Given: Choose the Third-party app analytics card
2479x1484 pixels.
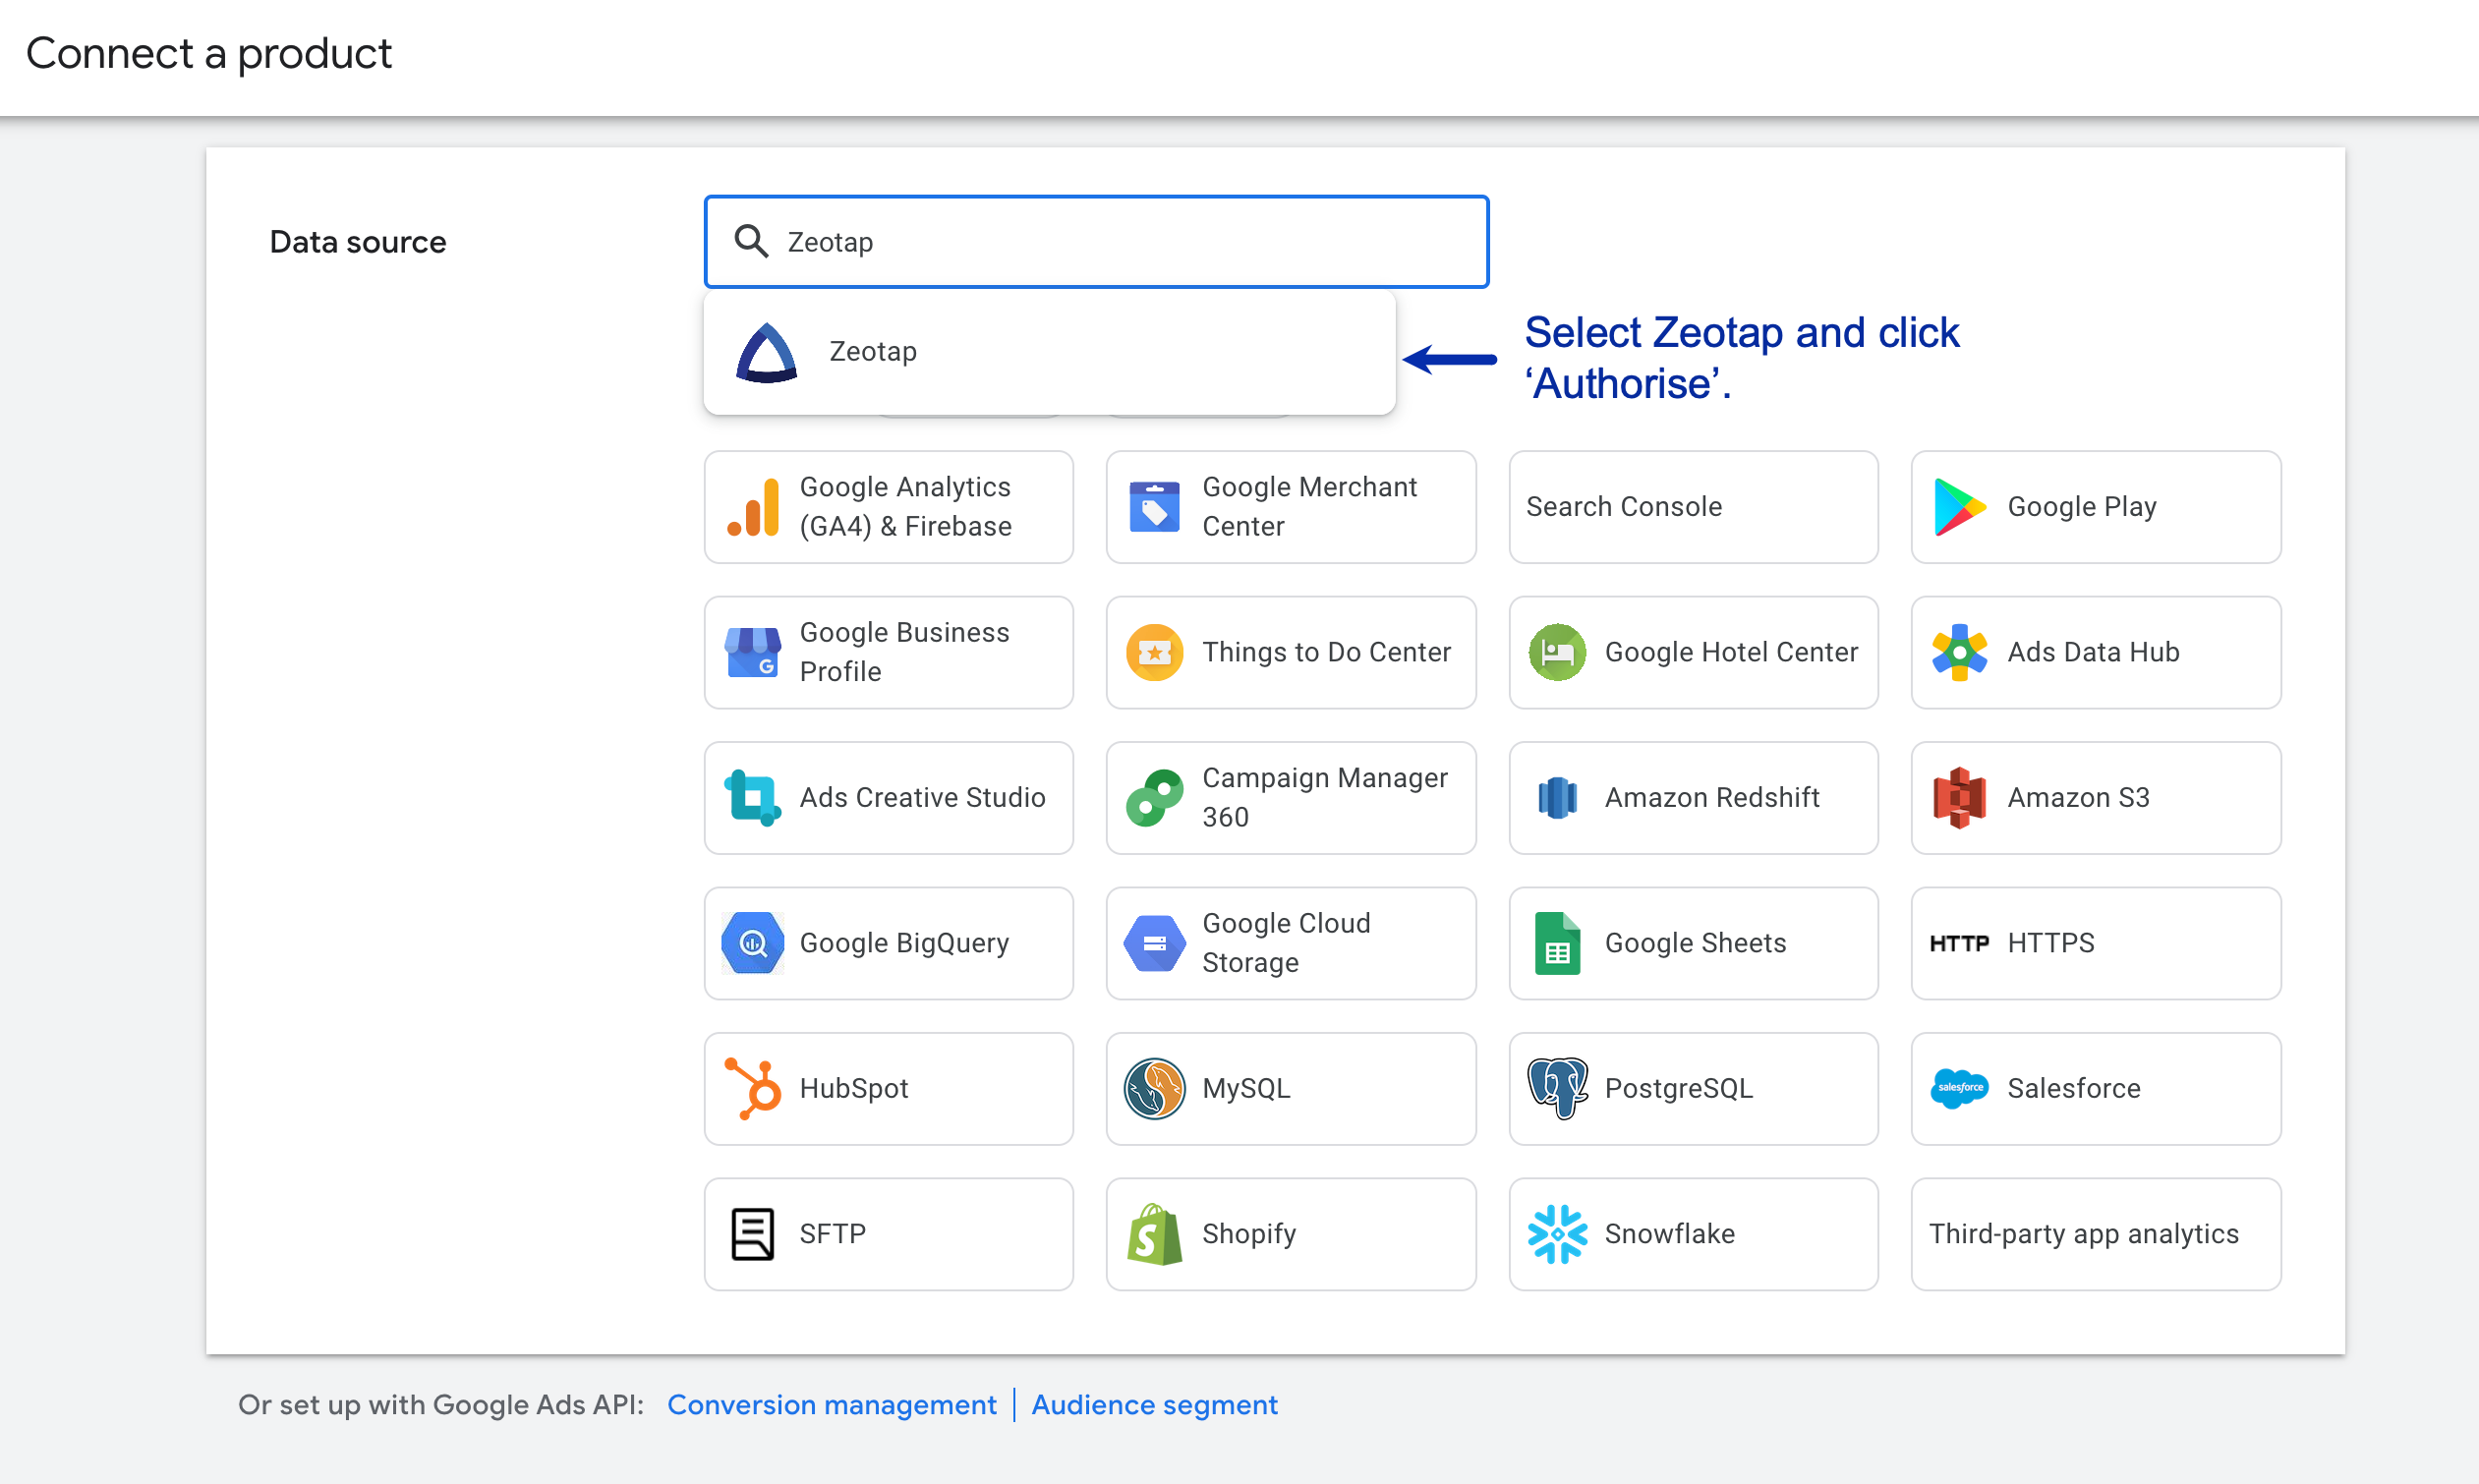Looking at the screenshot, I should point(2095,1234).
